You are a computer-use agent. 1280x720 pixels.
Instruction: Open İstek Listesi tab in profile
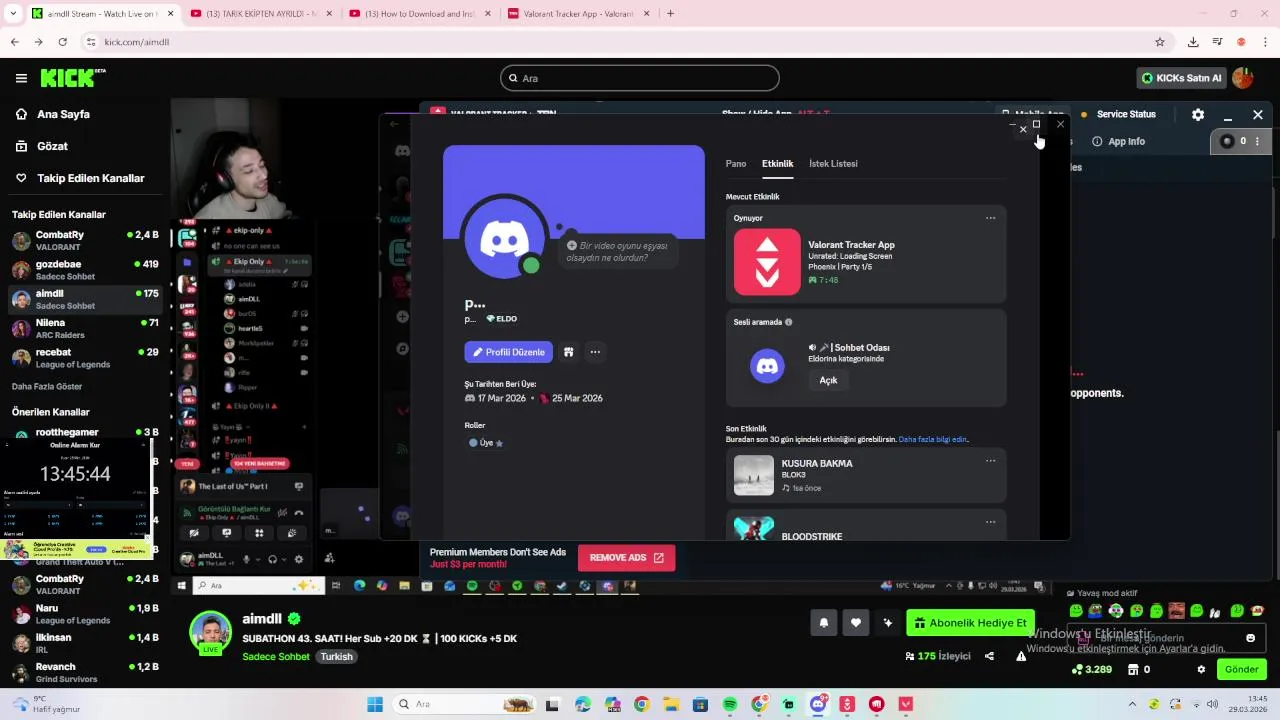click(x=833, y=163)
